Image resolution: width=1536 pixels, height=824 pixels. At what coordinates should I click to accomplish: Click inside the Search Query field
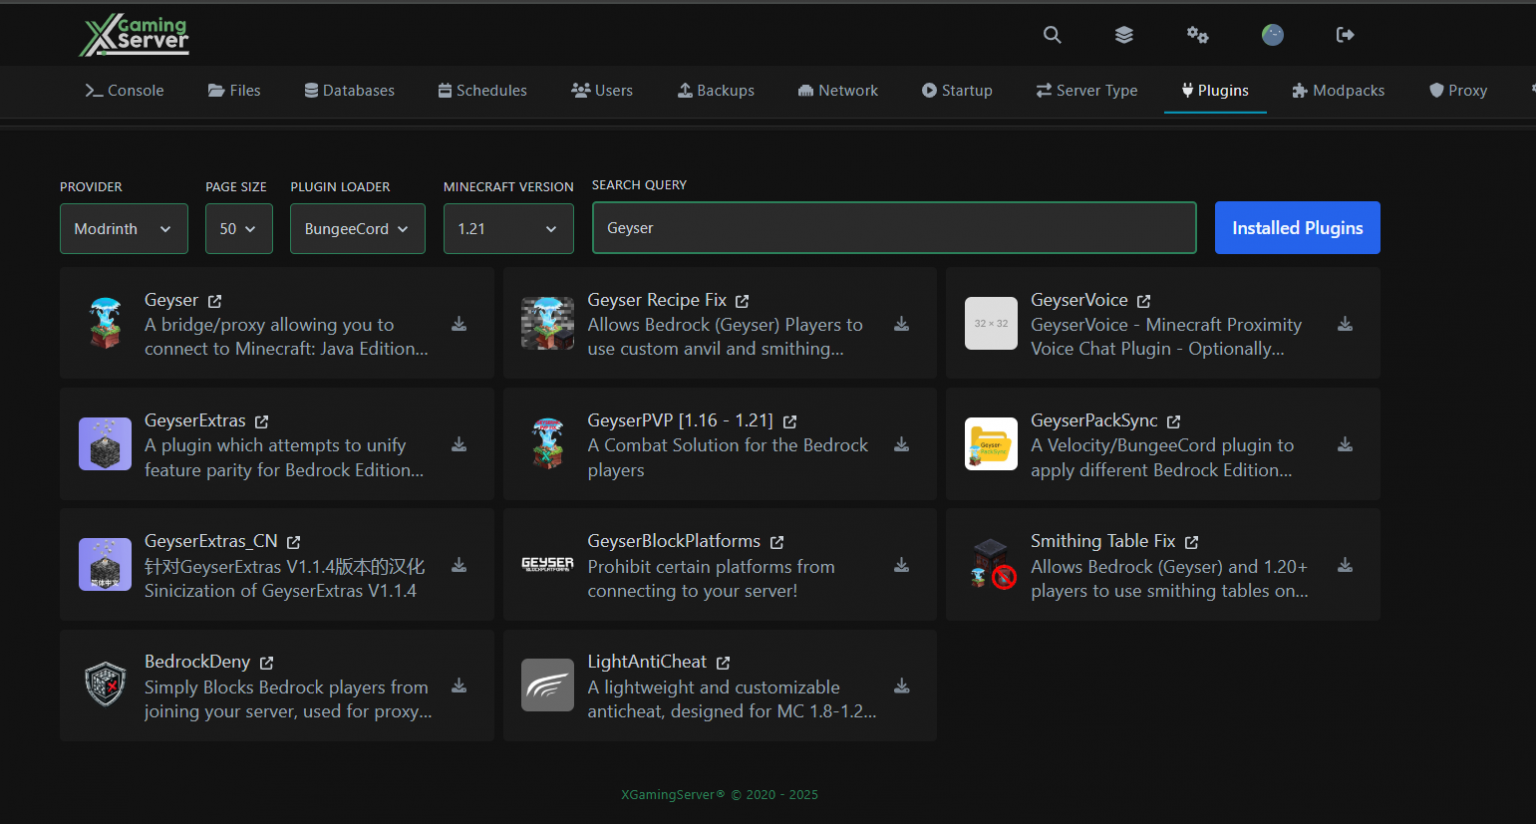(x=894, y=227)
